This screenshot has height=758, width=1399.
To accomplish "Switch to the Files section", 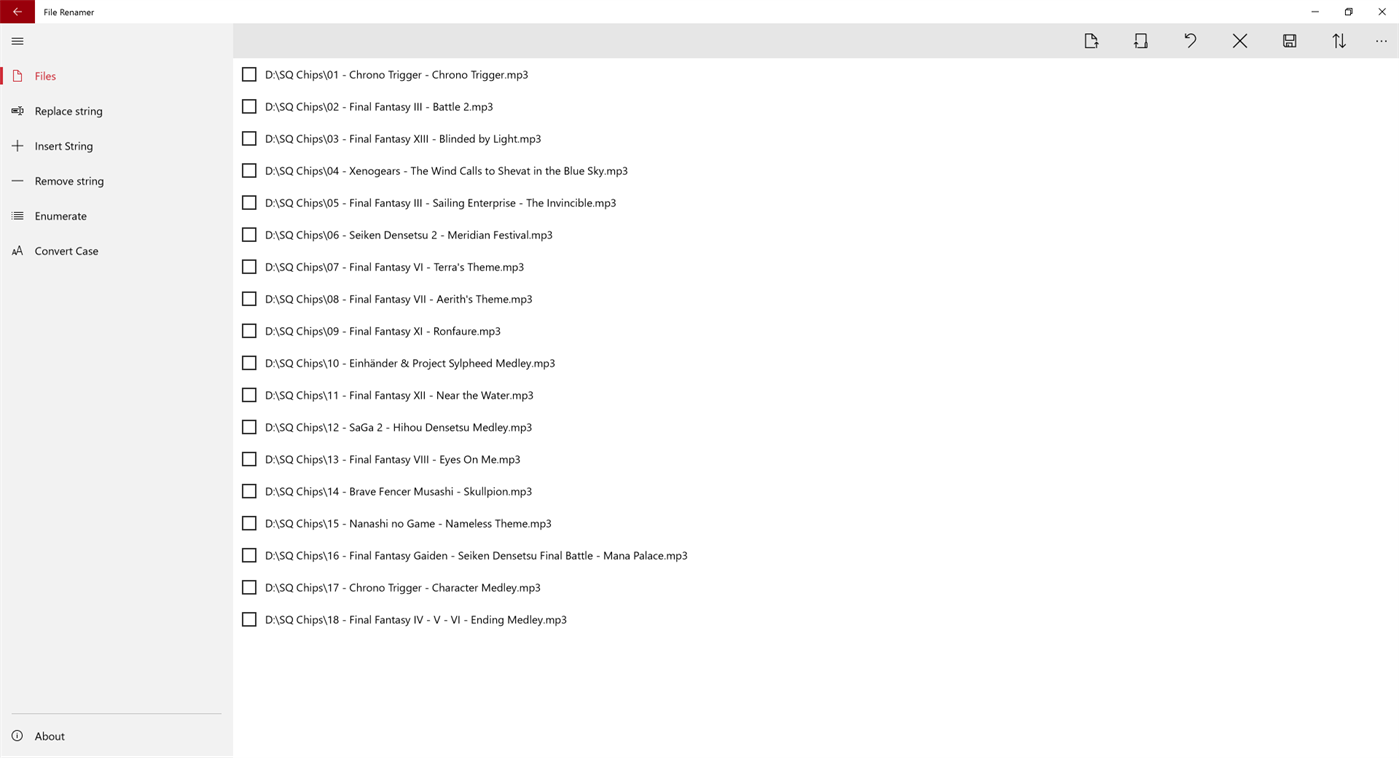I will 45,75.
